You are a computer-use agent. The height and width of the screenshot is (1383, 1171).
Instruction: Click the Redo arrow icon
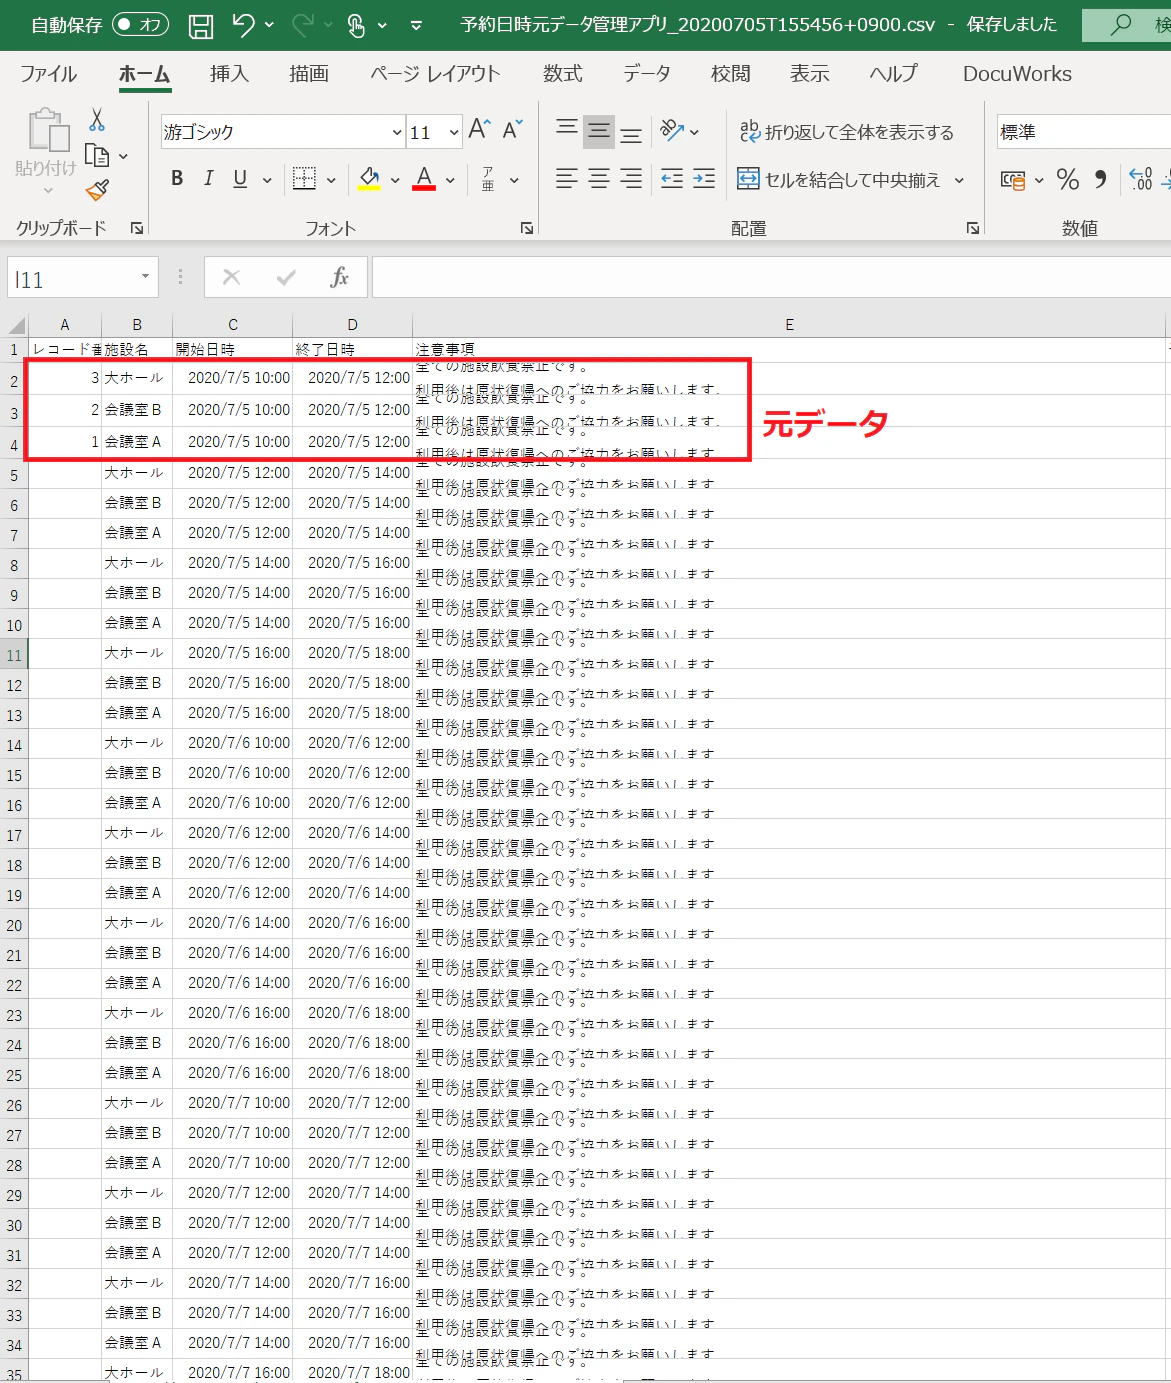303,25
